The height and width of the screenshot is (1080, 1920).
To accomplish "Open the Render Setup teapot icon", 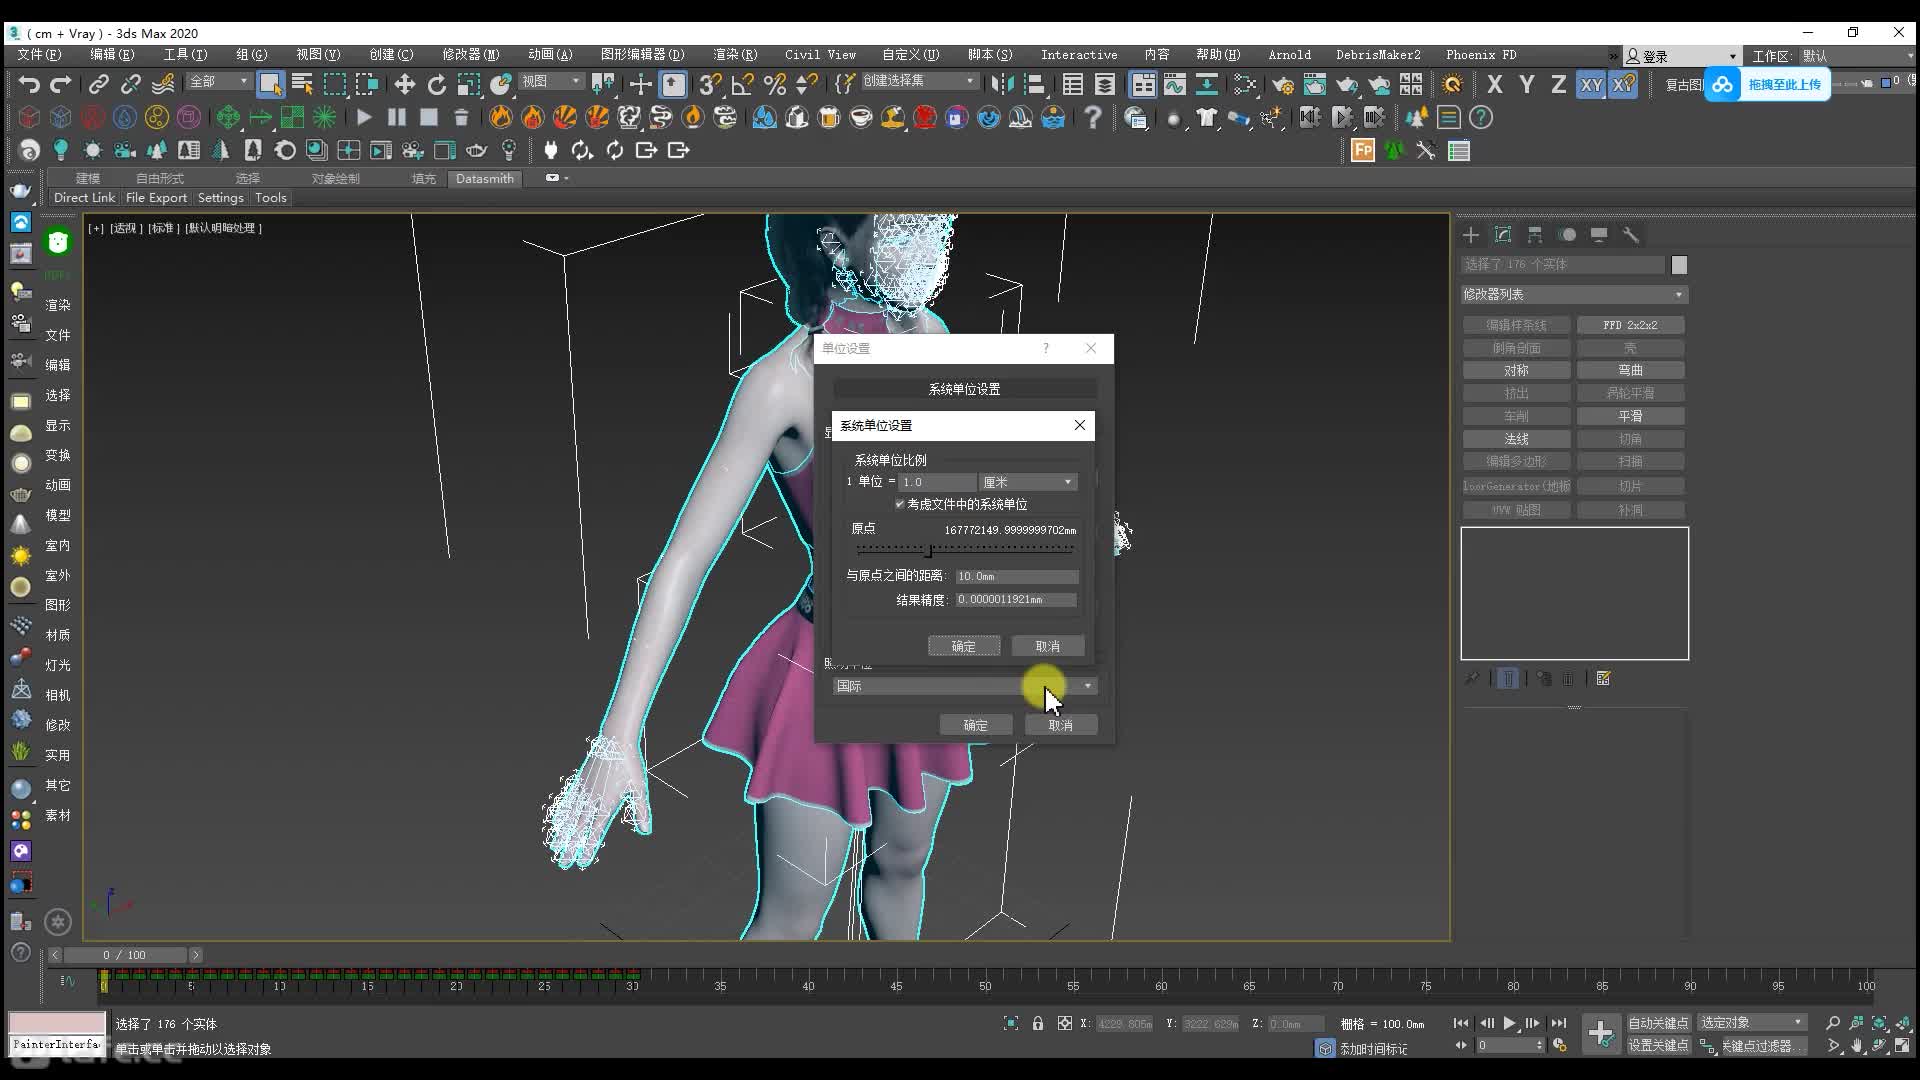I will [1283, 84].
